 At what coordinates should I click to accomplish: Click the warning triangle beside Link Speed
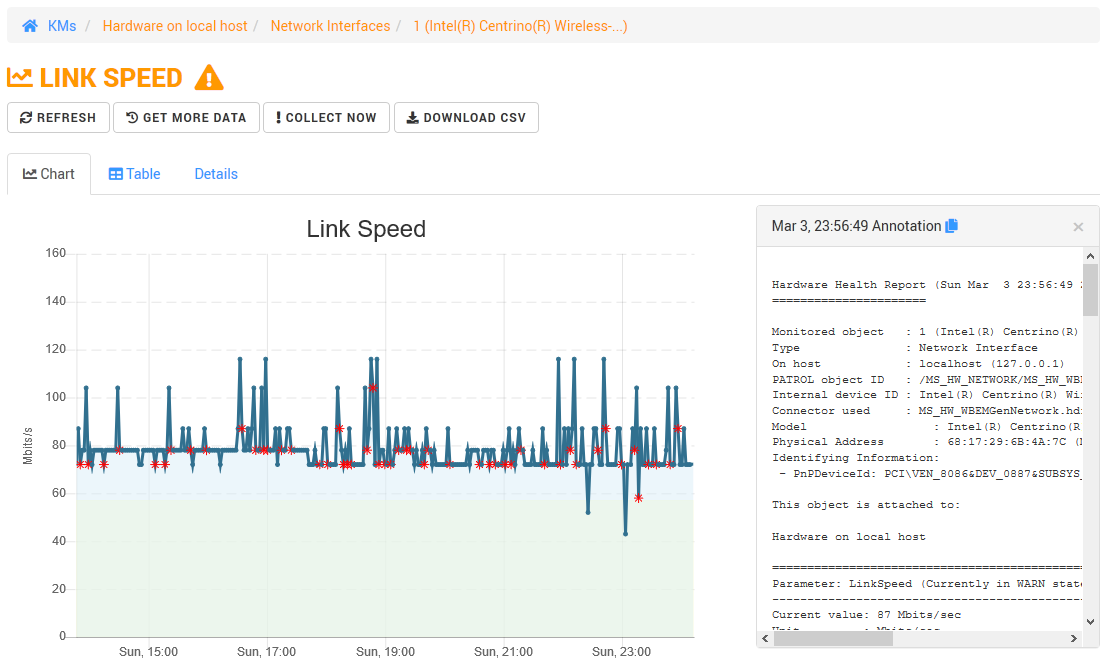(209, 78)
